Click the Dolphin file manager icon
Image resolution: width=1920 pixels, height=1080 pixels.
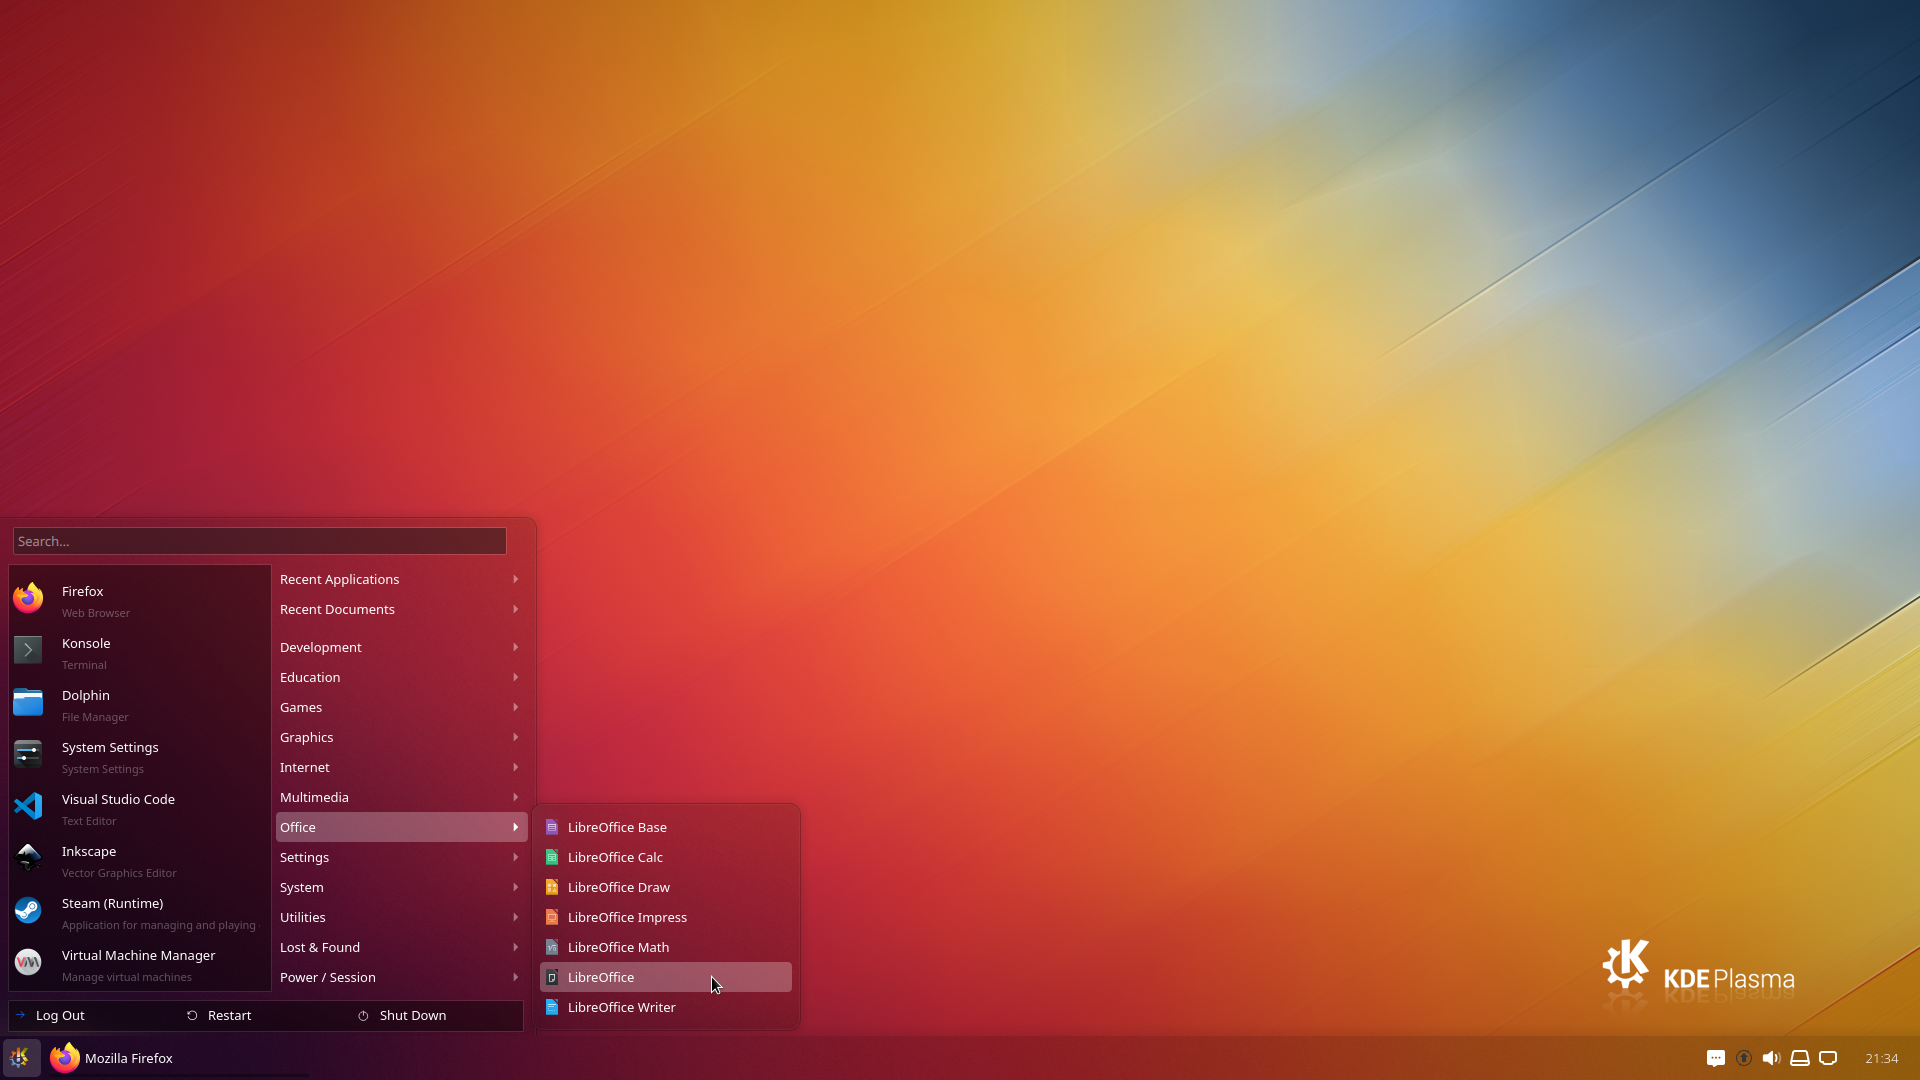[x=28, y=702]
